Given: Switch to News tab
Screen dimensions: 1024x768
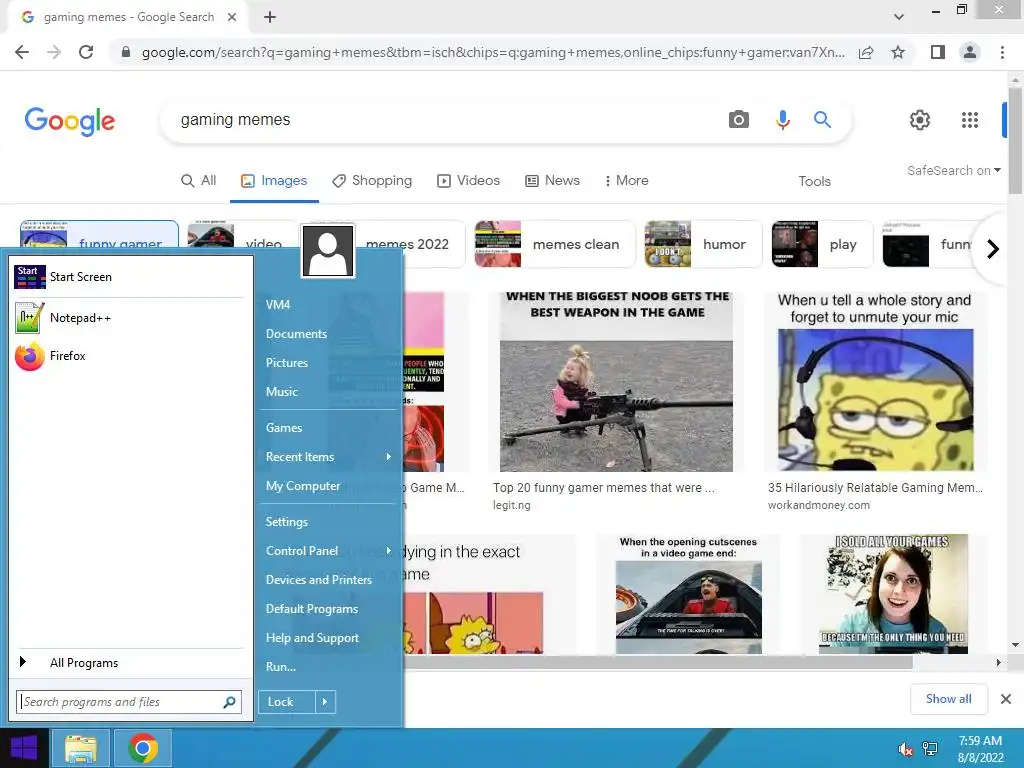Looking at the screenshot, I should click(x=552, y=181).
